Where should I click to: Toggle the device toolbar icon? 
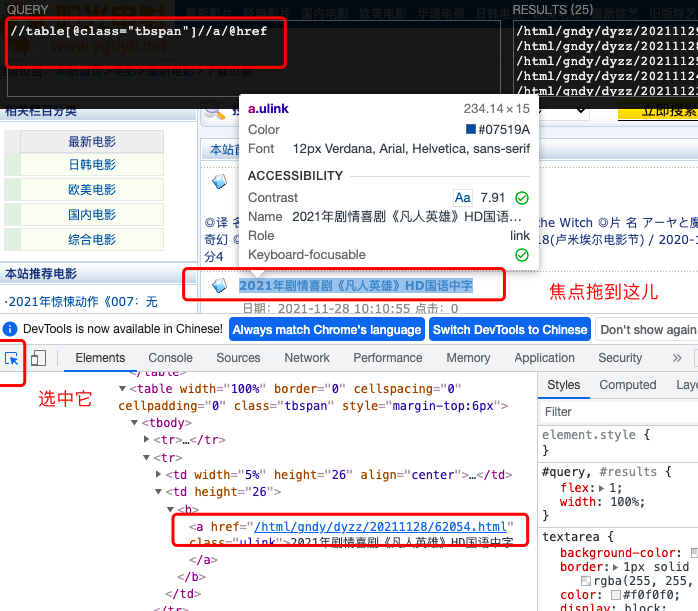pyautogui.click(x=38, y=358)
